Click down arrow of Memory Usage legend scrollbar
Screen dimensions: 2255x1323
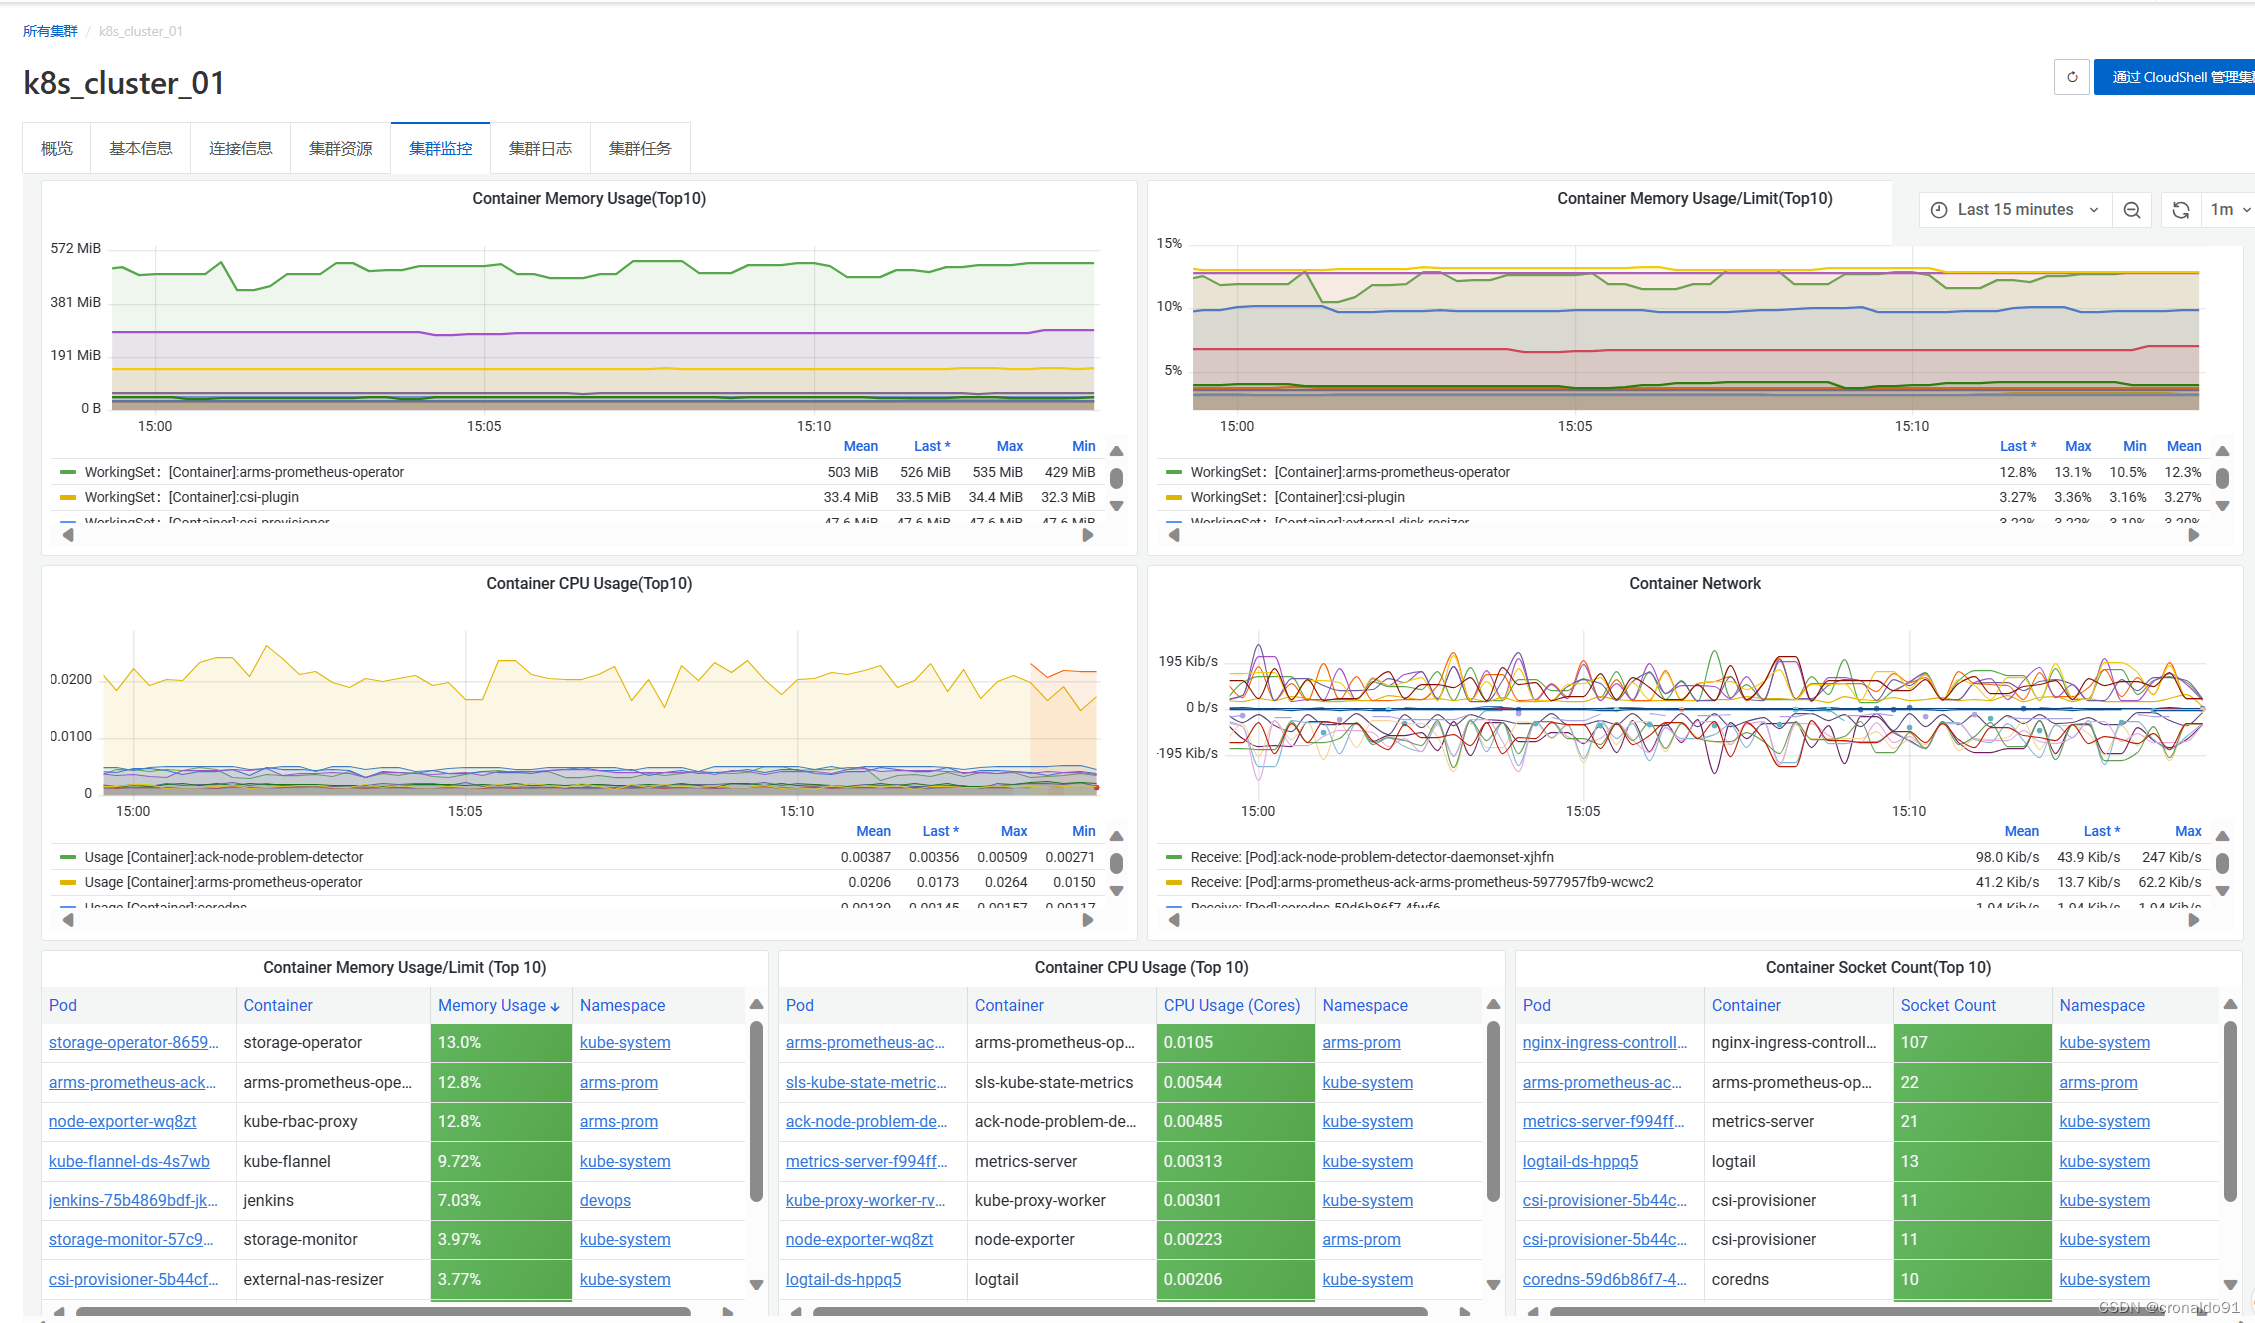click(x=1117, y=506)
